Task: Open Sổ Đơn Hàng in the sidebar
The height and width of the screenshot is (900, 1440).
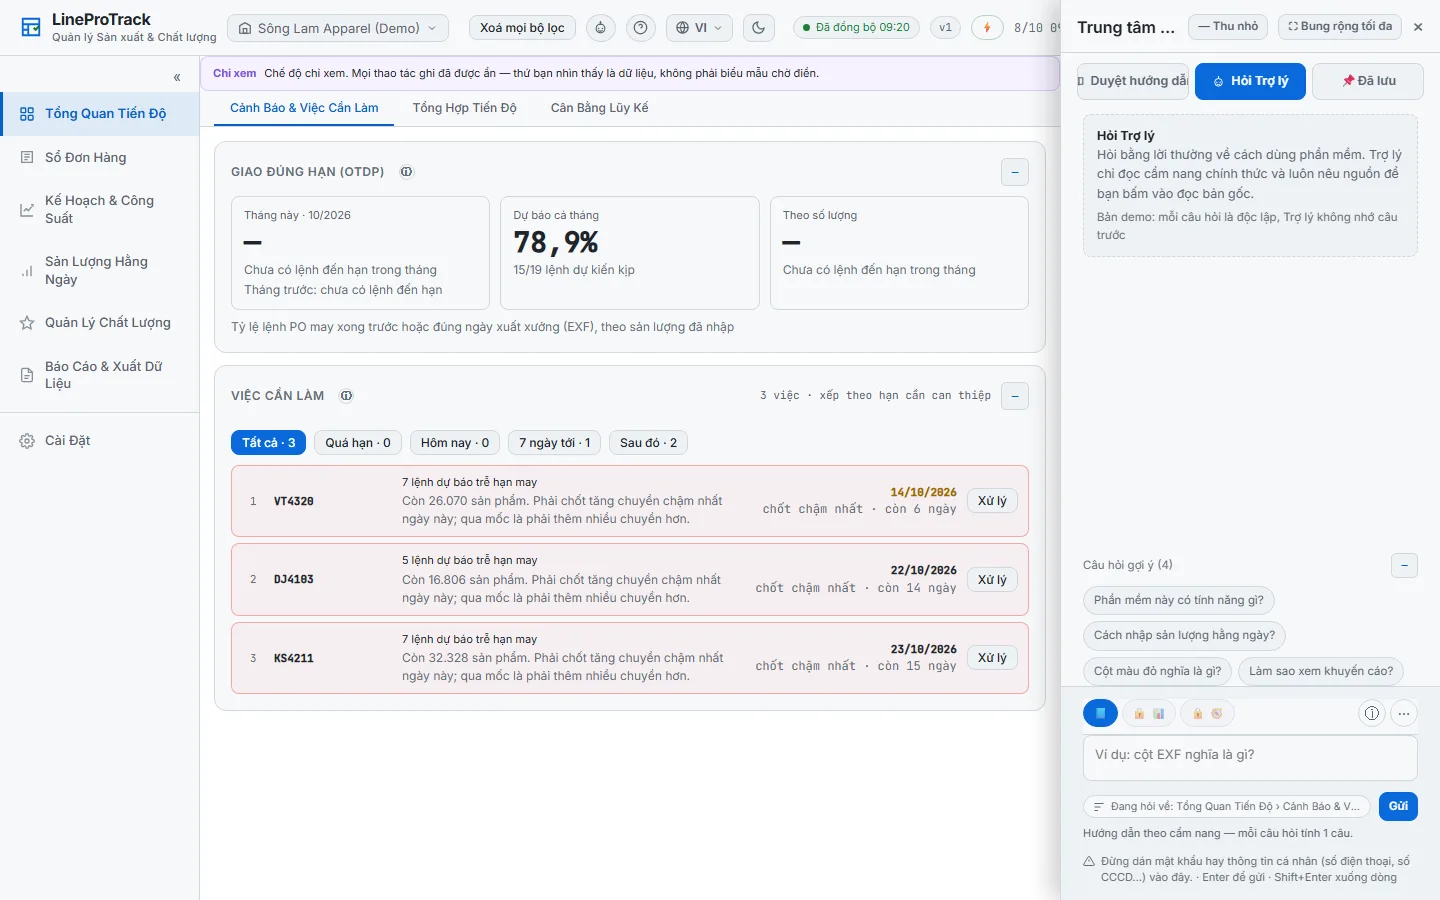Action: click(100, 157)
